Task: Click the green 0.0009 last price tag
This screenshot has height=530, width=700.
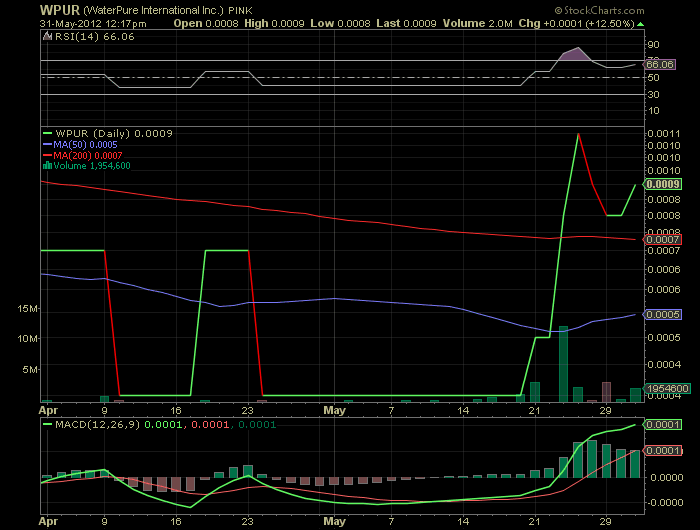Action: (x=662, y=184)
